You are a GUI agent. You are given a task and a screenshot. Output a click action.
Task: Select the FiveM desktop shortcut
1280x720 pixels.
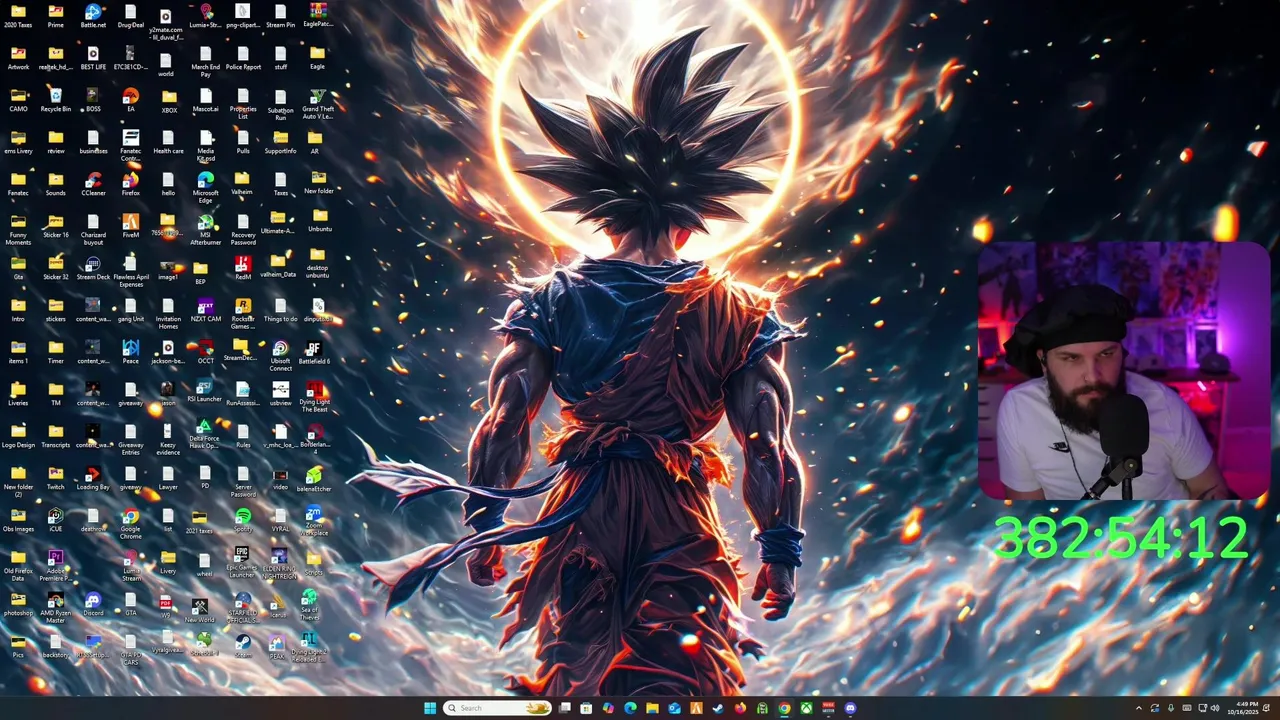click(x=130, y=226)
